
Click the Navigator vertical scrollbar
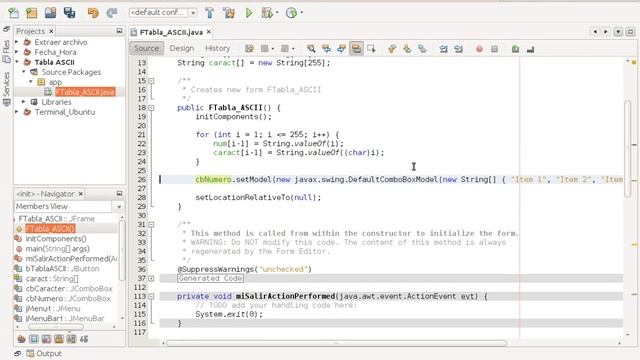tap(122, 251)
